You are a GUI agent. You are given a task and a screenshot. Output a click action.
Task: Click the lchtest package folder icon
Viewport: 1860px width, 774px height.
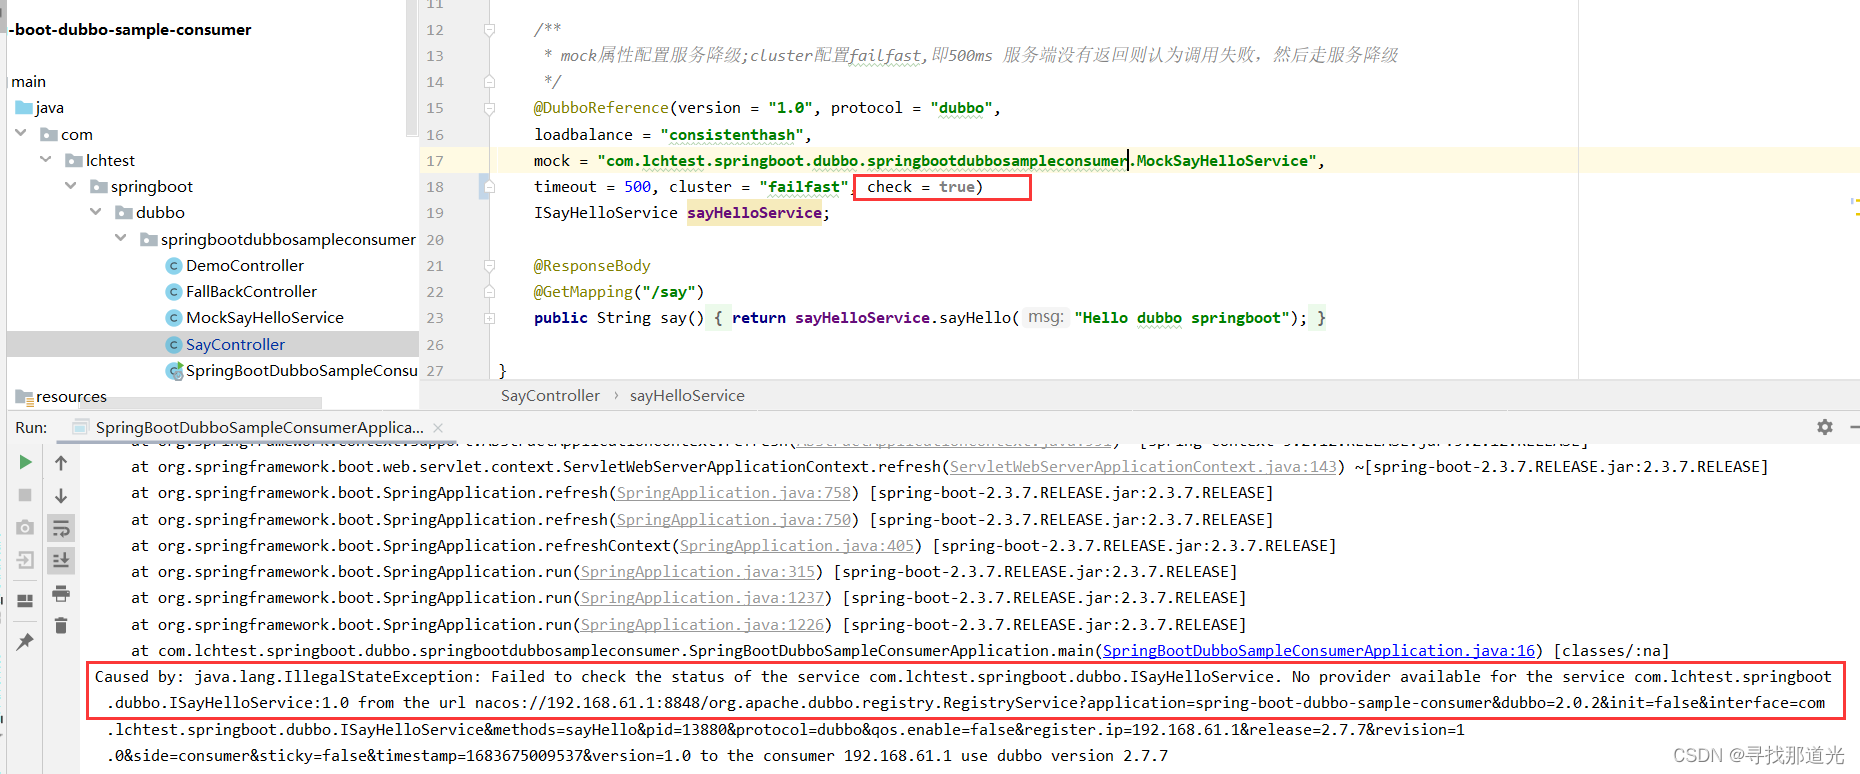[74, 160]
